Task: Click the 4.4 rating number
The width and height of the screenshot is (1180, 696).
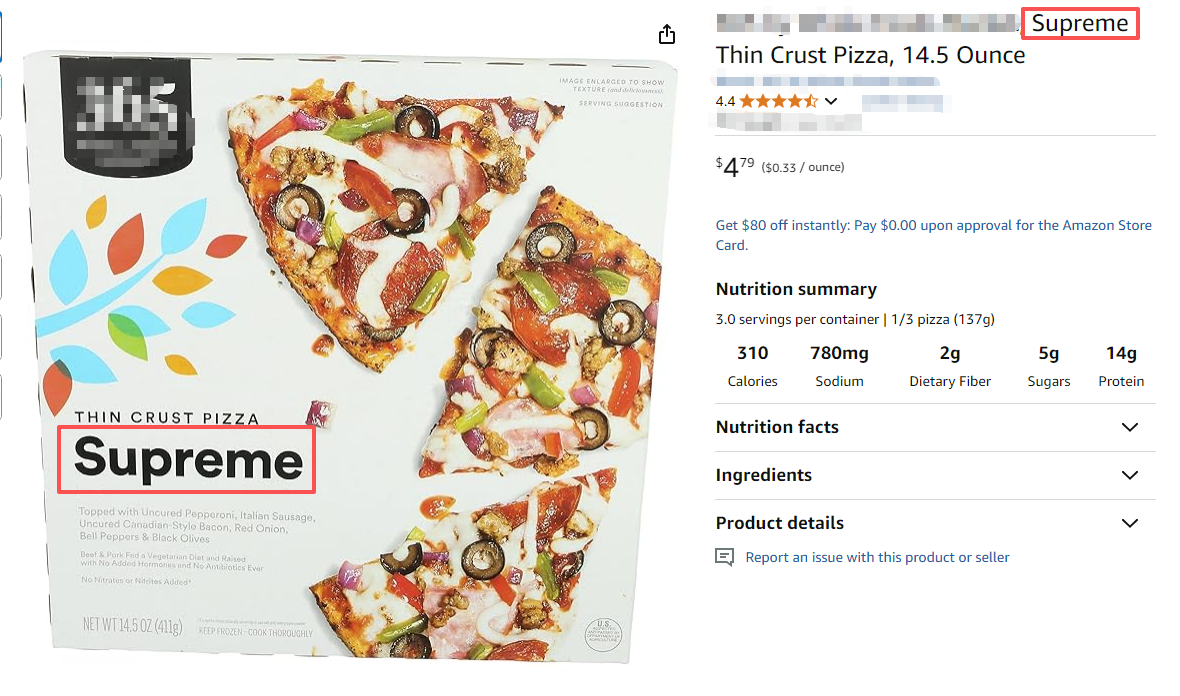Action: pyautogui.click(x=725, y=101)
